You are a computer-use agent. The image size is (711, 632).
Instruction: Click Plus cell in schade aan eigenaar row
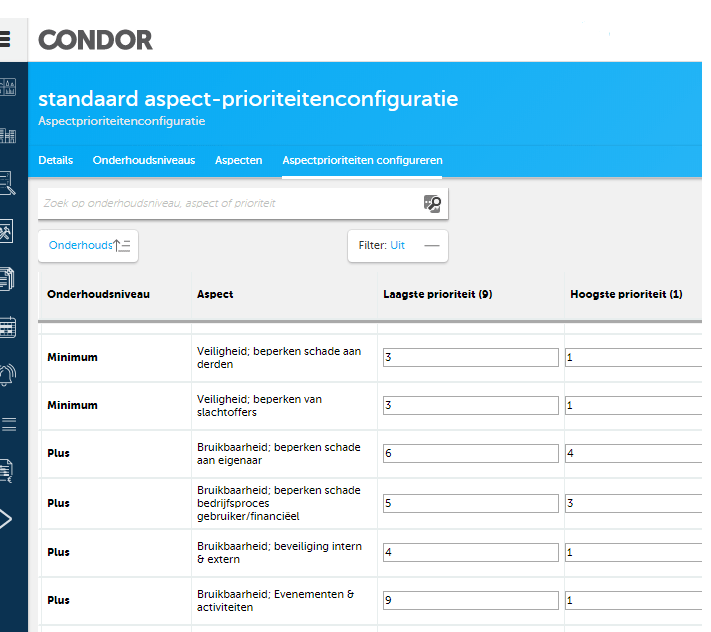(58, 453)
